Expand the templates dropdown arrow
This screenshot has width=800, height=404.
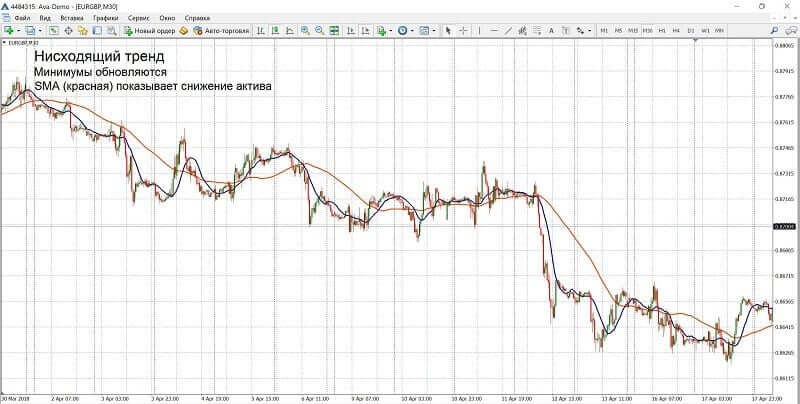pyautogui.click(x=434, y=31)
